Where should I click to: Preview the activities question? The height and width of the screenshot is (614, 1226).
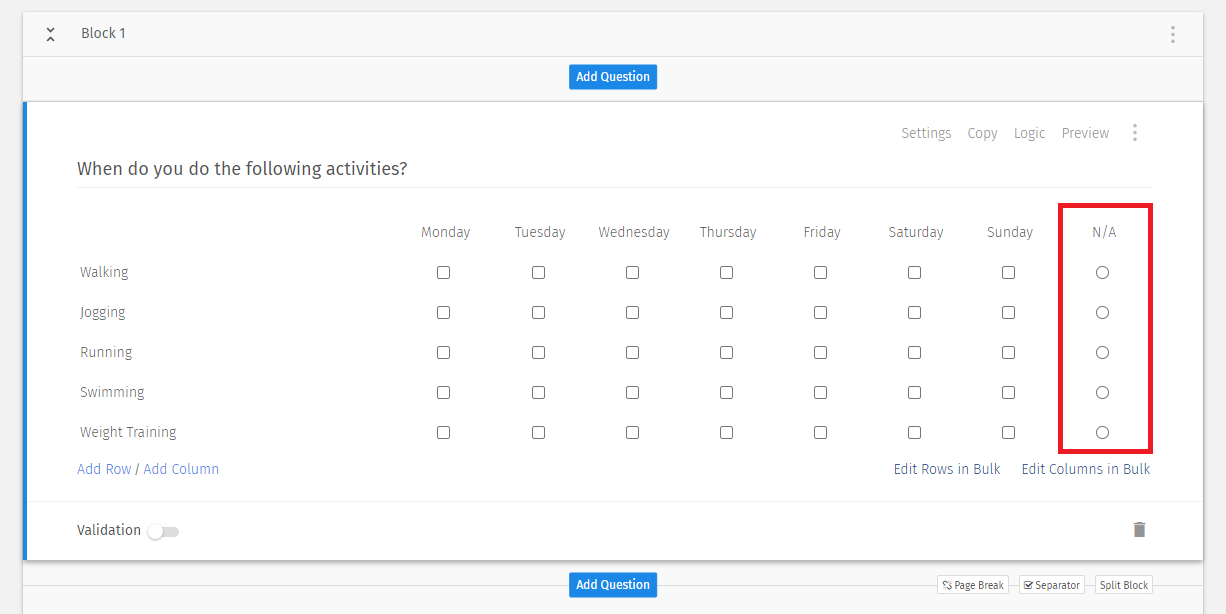[x=1084, y=132]
